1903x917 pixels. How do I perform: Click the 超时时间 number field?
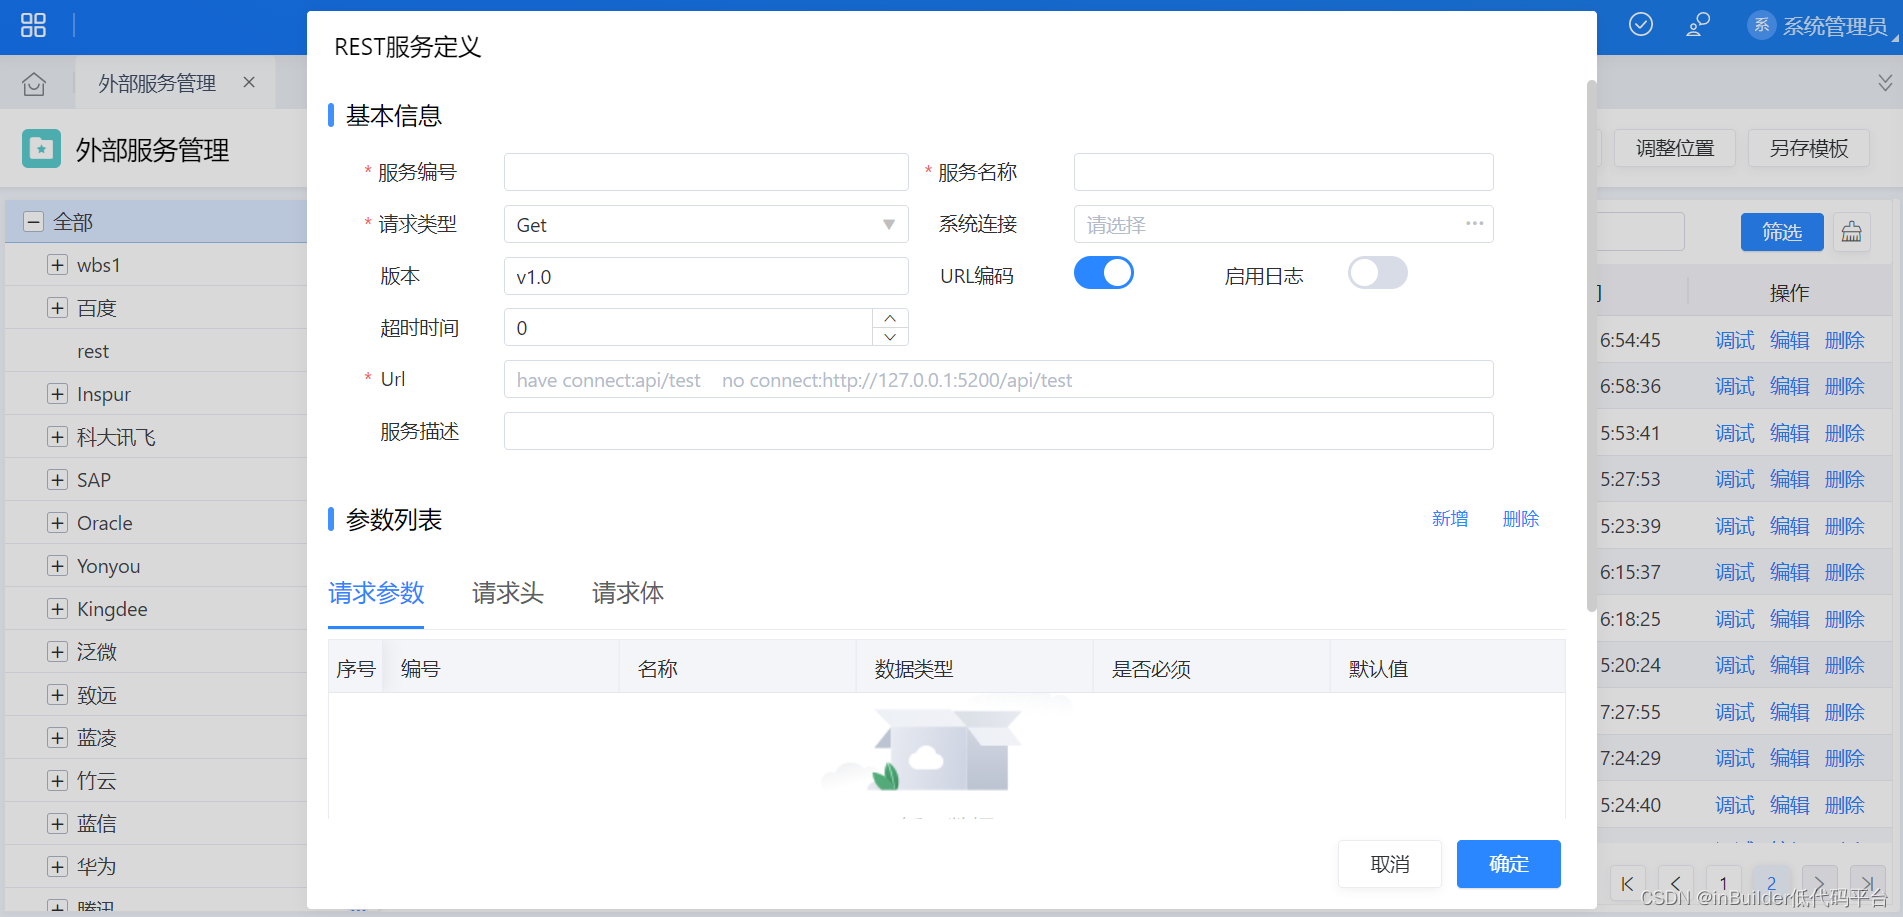[x=688, y=327]
